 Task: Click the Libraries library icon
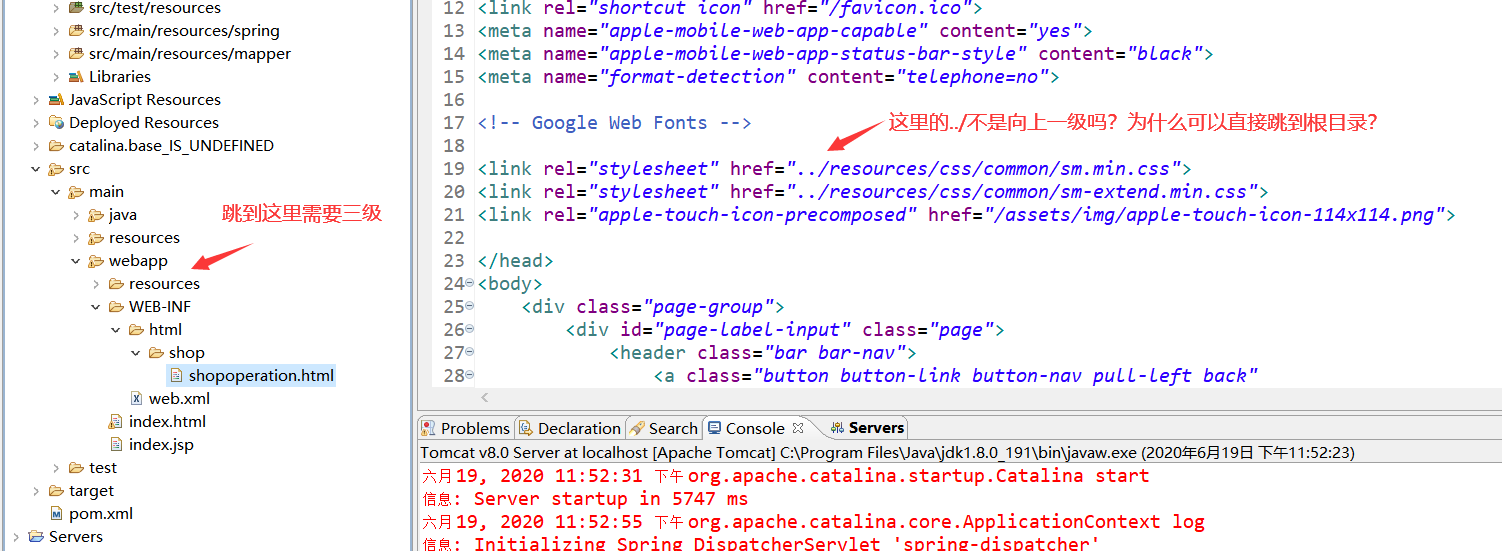76,77
